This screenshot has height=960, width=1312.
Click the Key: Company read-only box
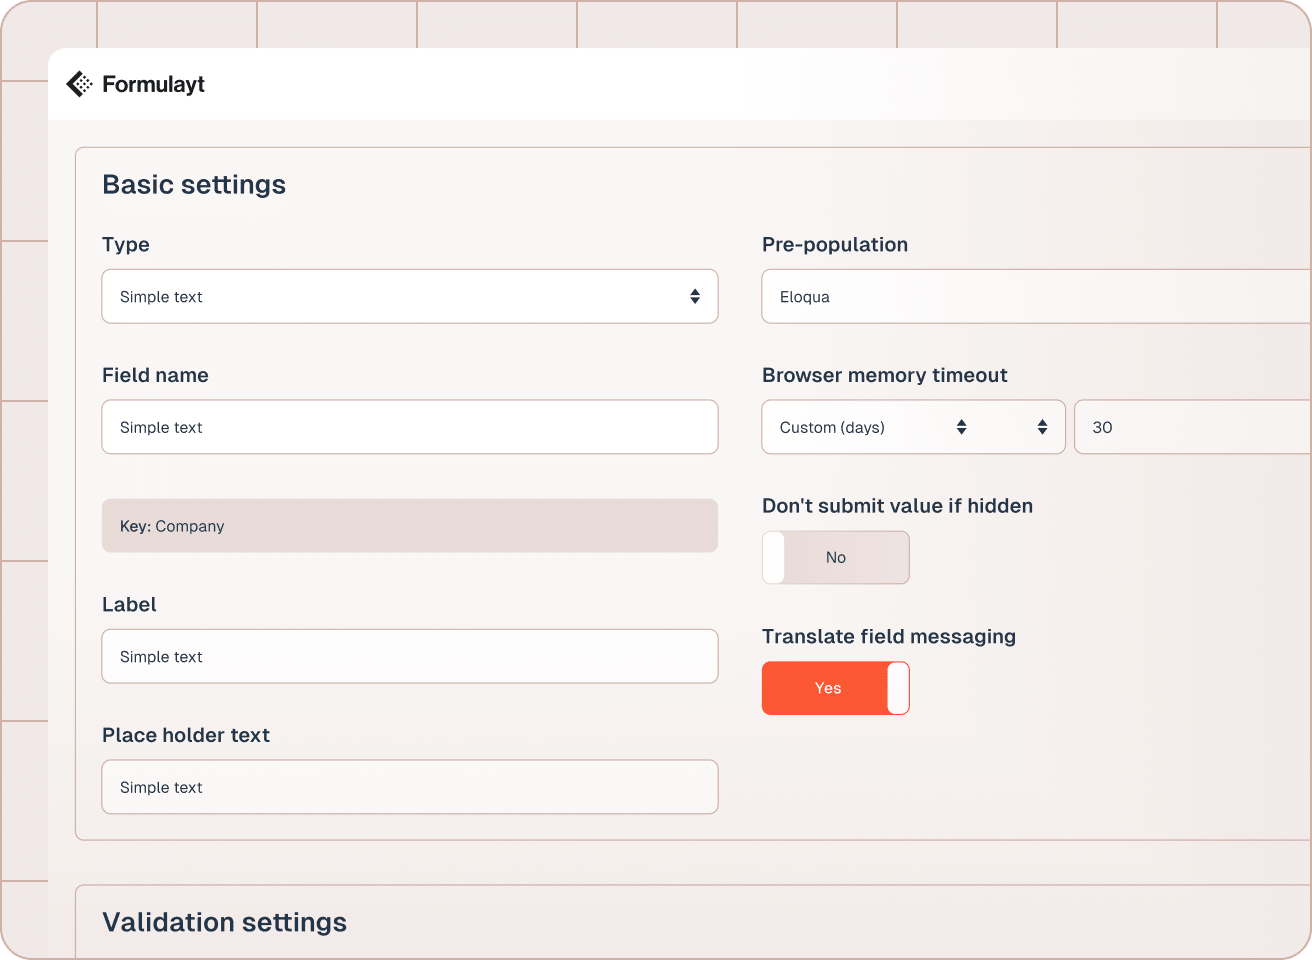[410, 526]
